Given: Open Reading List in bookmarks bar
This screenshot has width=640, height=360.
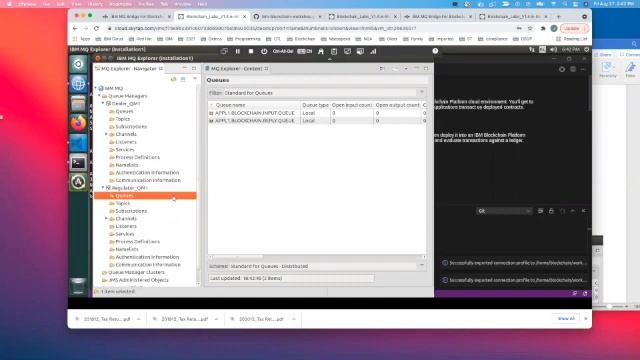Looking at the screenshot, I should 572,39.
